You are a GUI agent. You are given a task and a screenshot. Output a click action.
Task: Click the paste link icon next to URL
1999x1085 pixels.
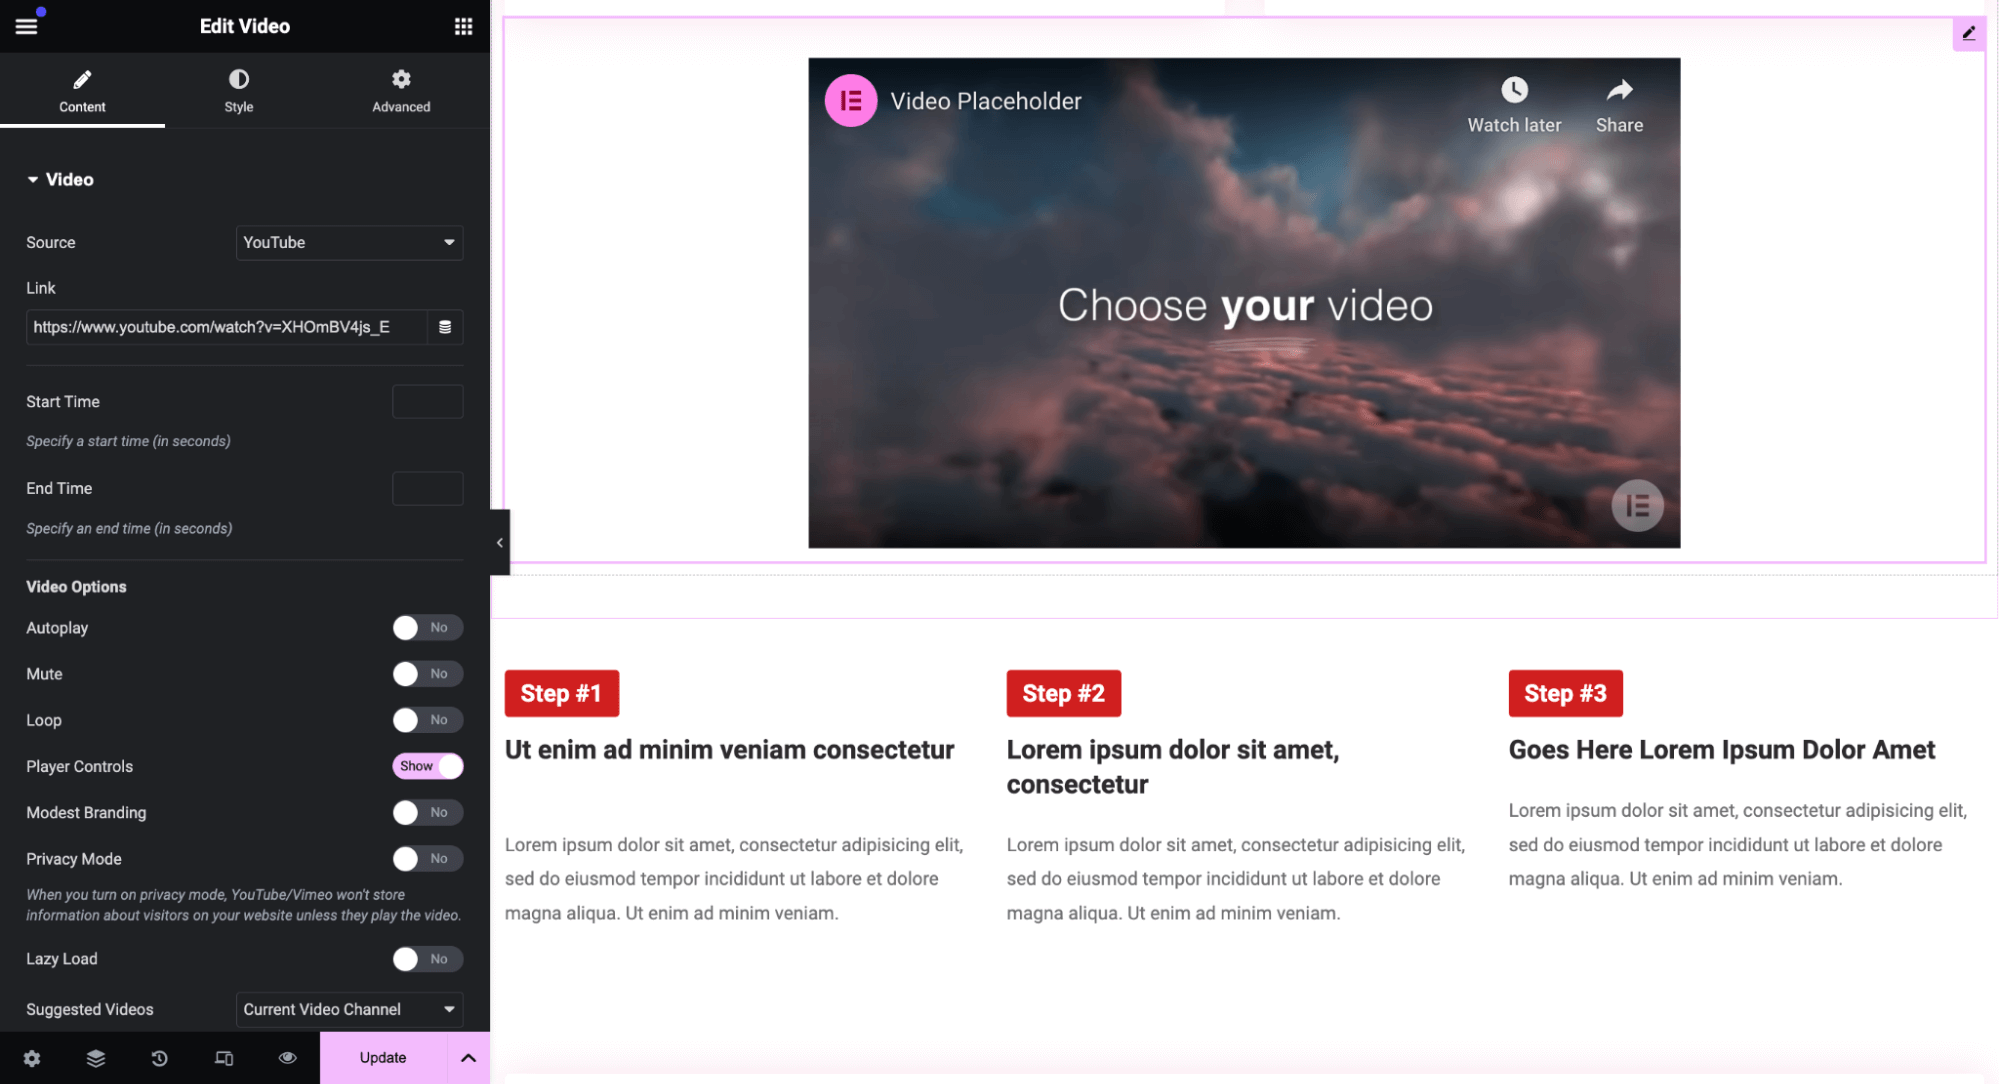[x=444, y=326]
